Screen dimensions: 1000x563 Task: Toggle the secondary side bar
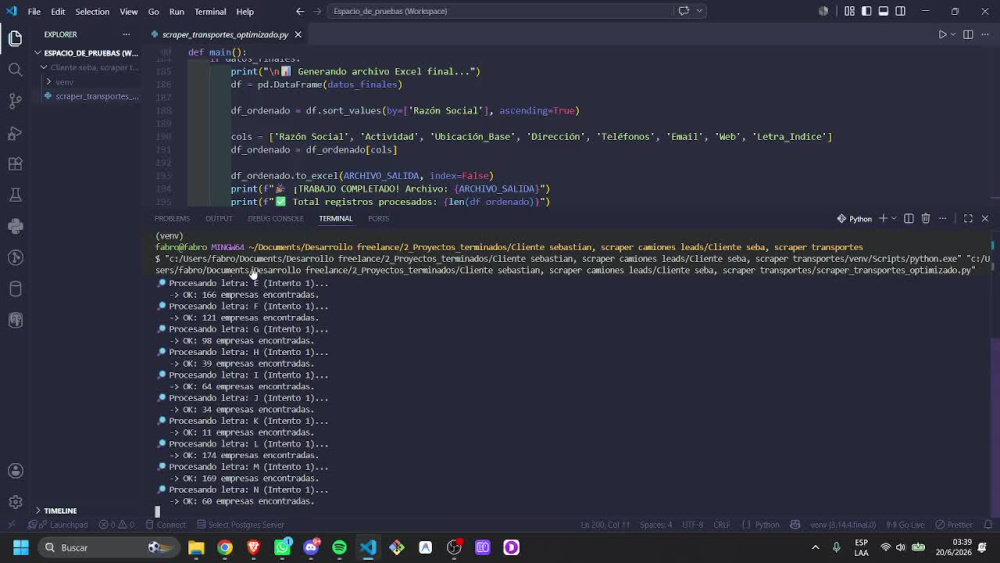(x=901, y=11)
